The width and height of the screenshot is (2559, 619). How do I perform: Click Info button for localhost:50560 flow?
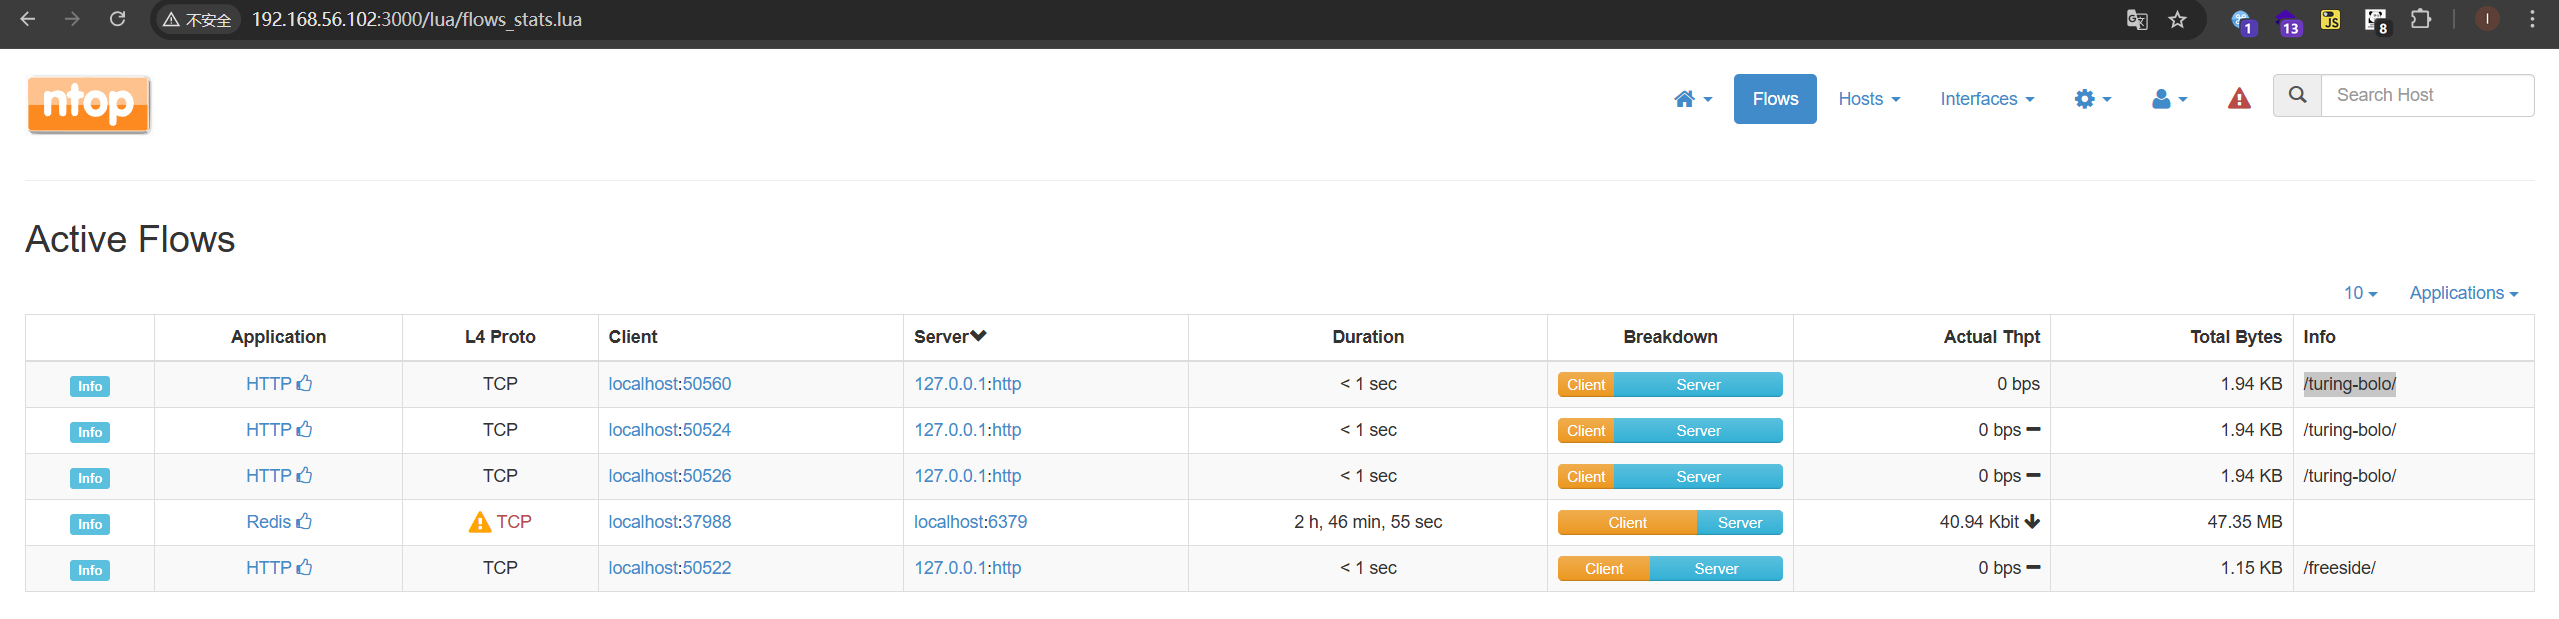click(90, 386)
